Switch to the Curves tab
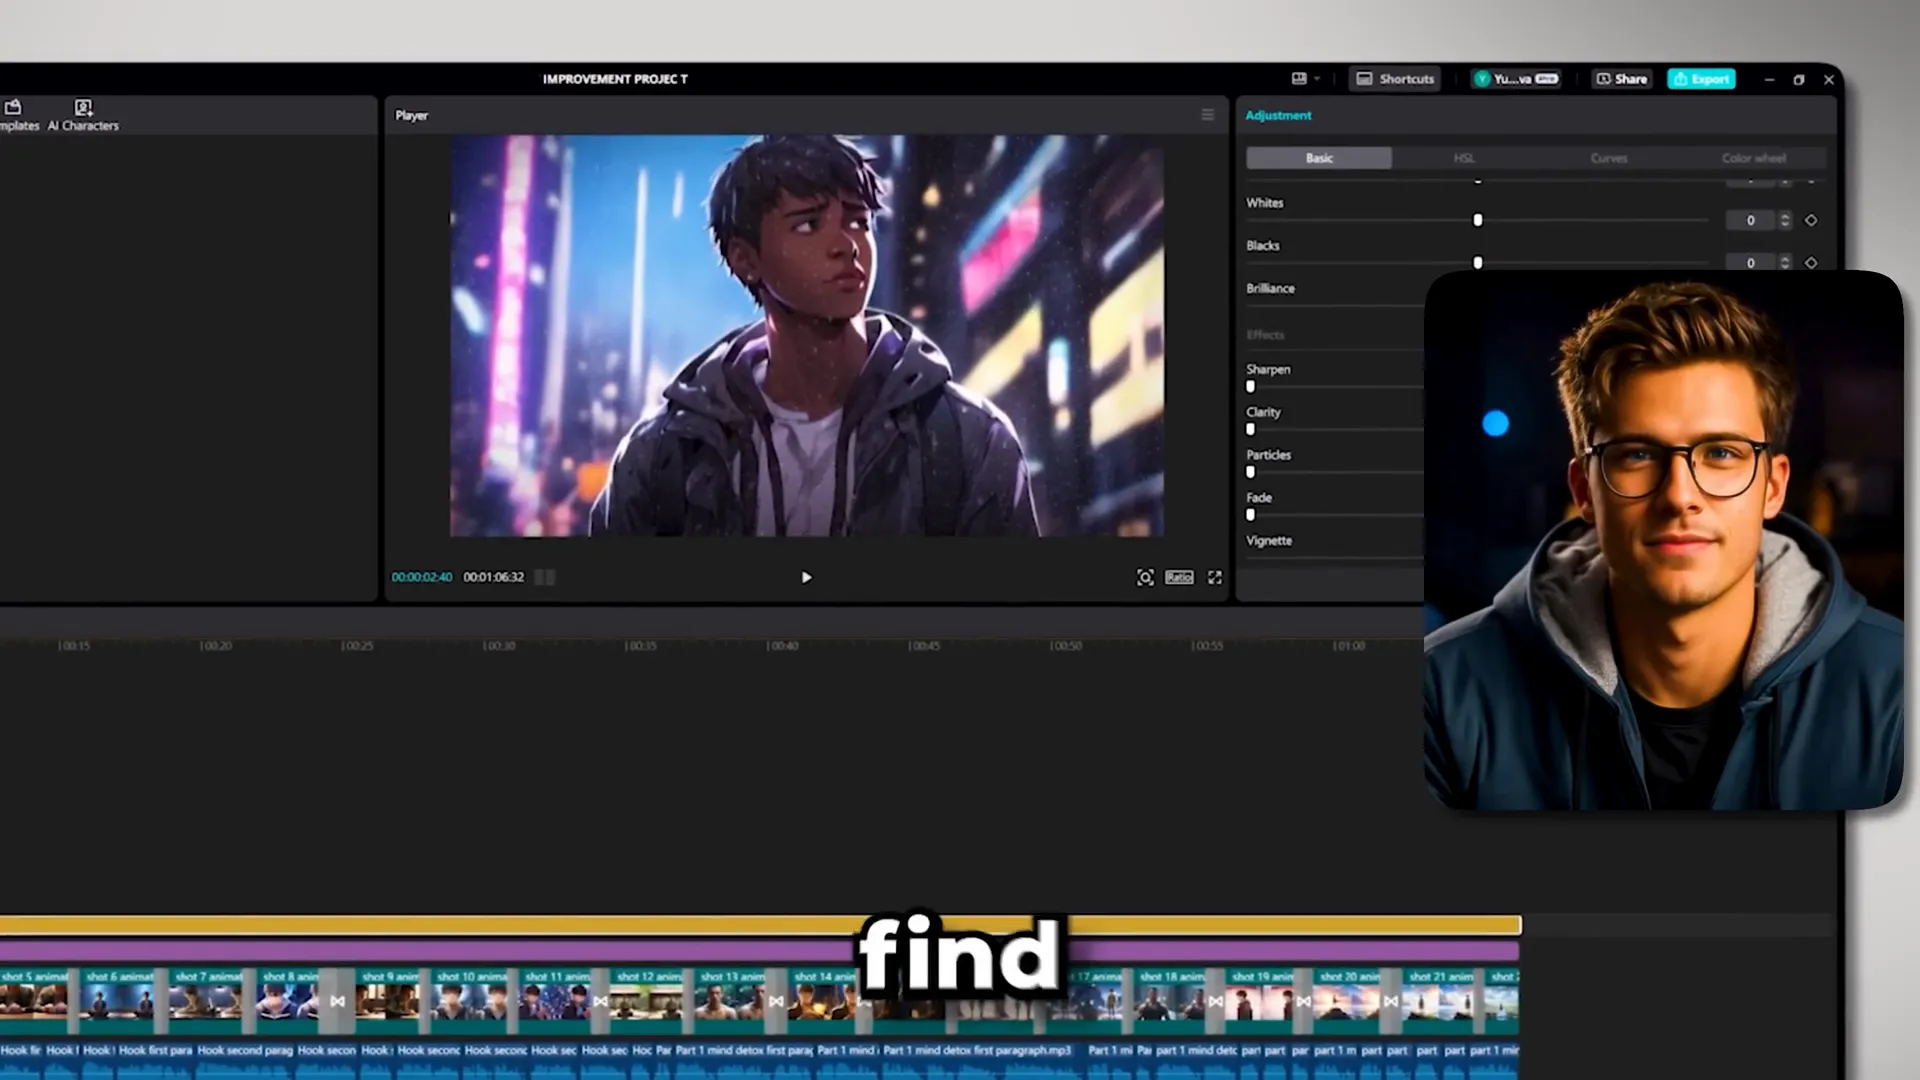This screenshot has height=1080, width=1920. tap(1608, 158)
